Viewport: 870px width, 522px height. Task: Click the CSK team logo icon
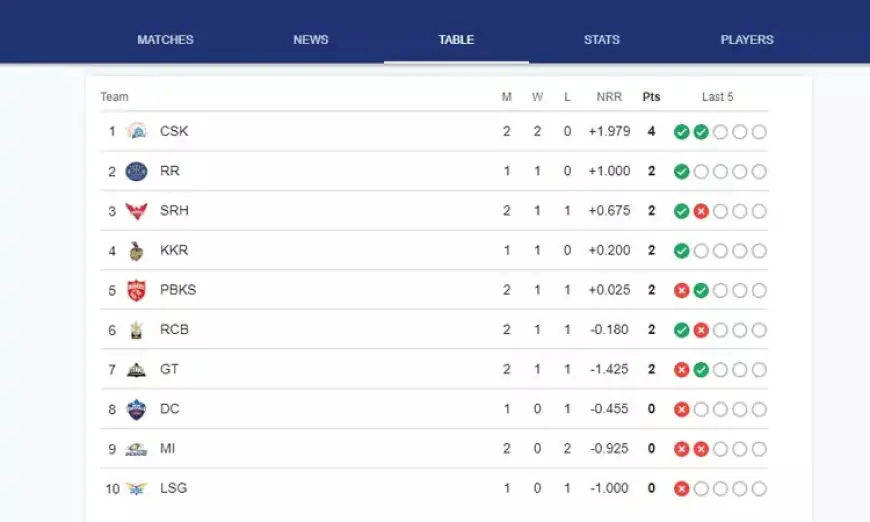[137, 131]
